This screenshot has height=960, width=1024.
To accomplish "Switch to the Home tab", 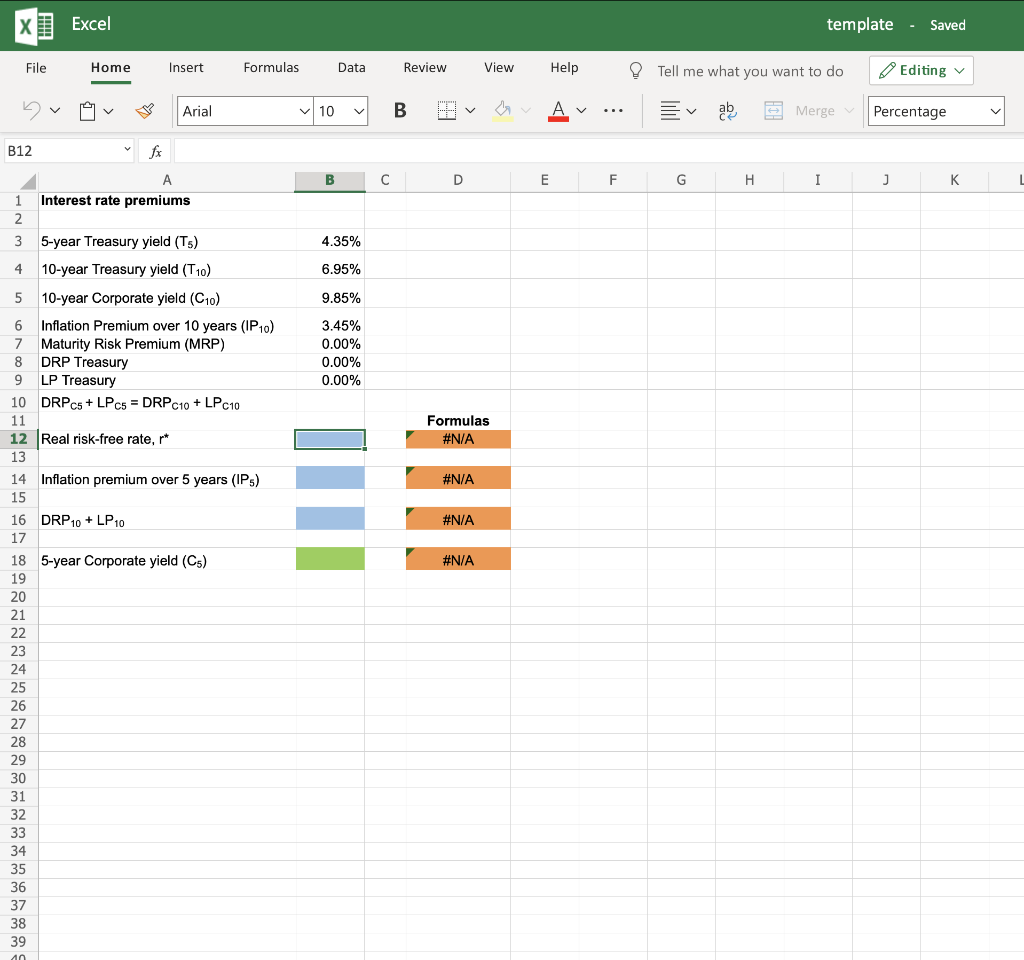I will pyautogui.click(x=110, y=68).
